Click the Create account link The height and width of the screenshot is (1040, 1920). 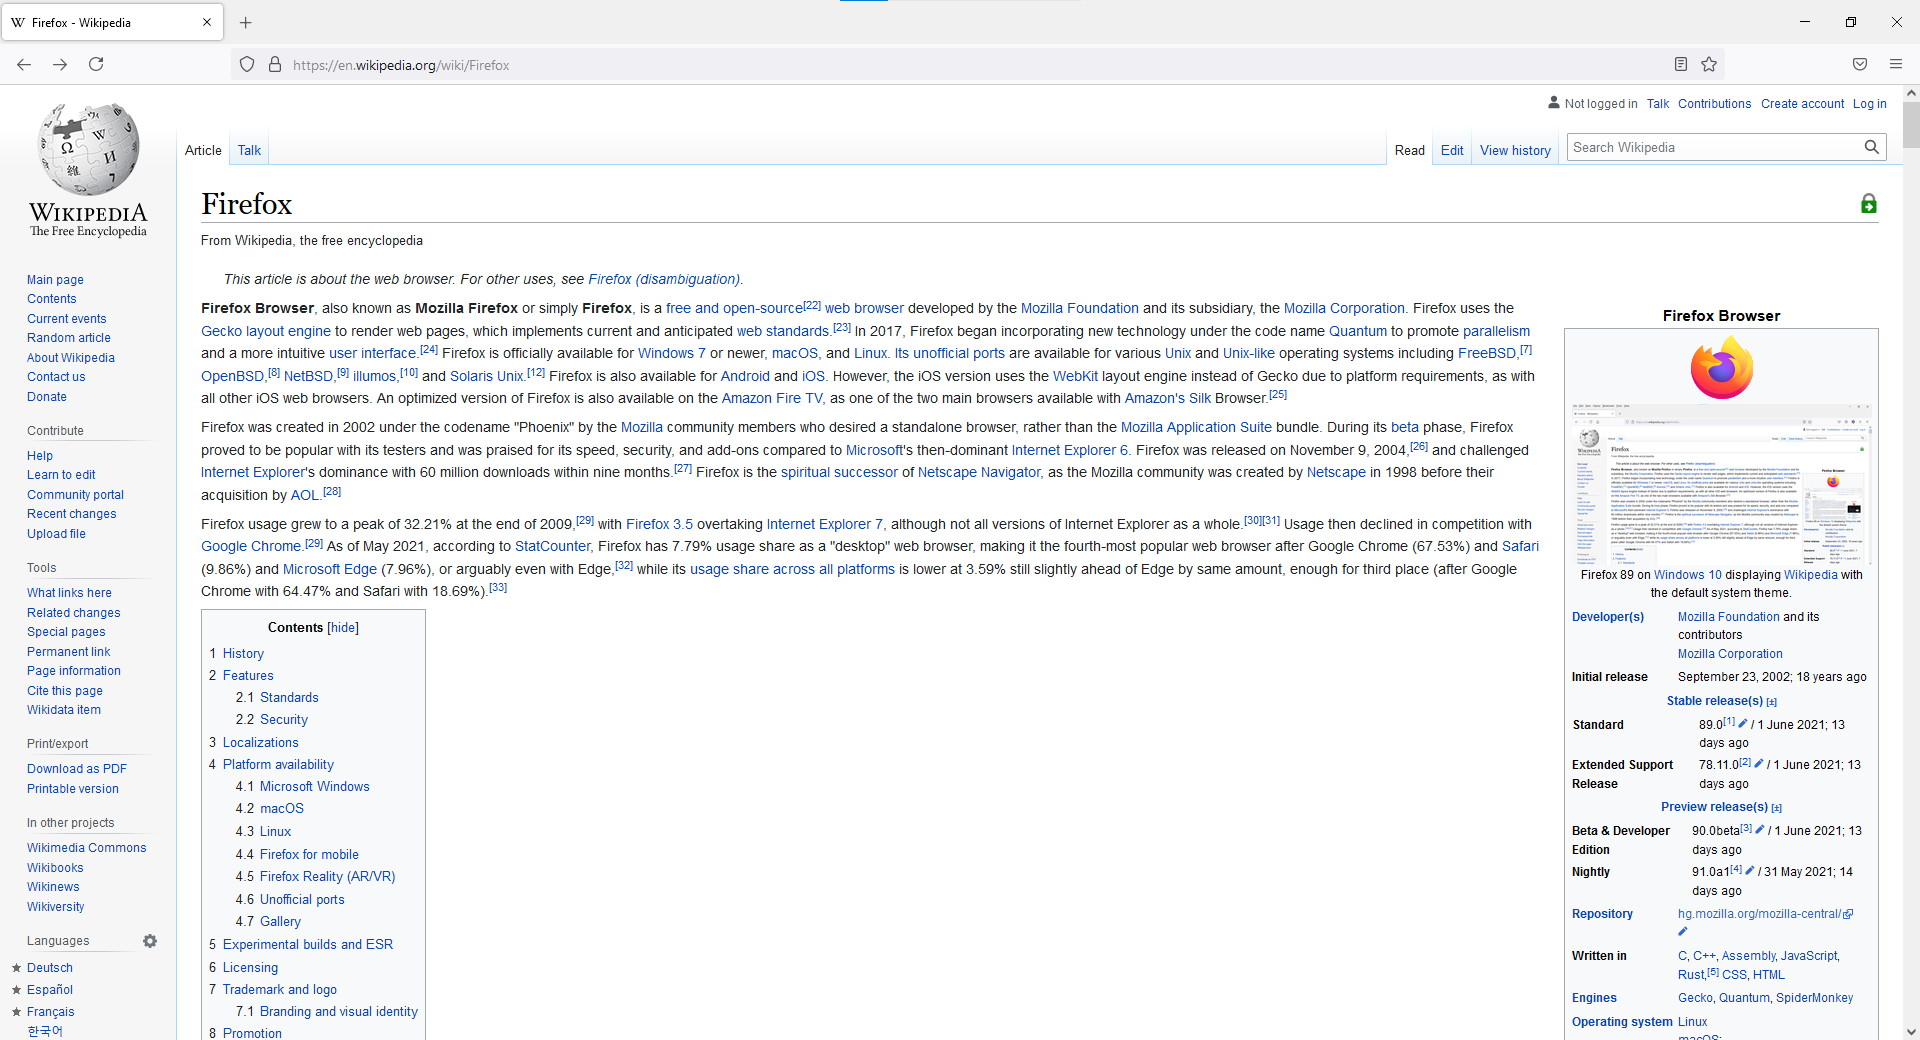(1802, 103)
